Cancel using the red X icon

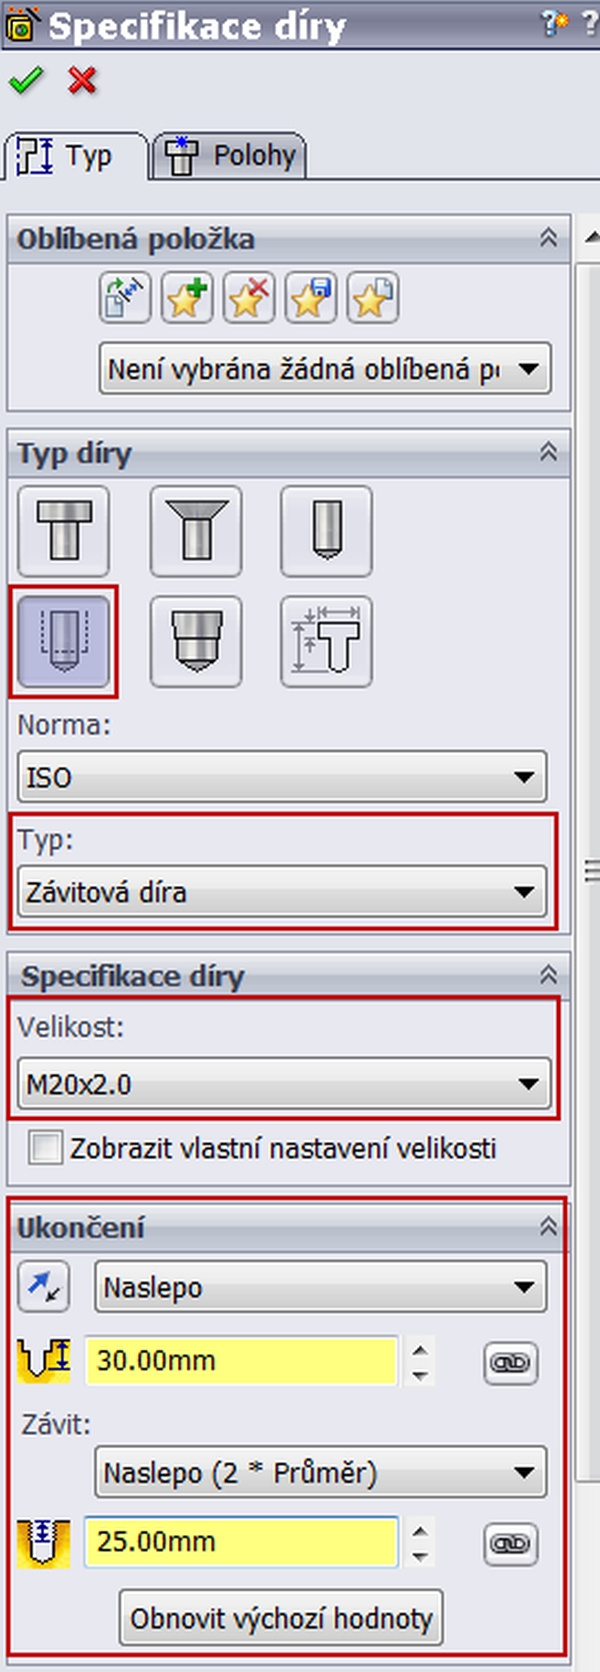click(x=82, y=80)
